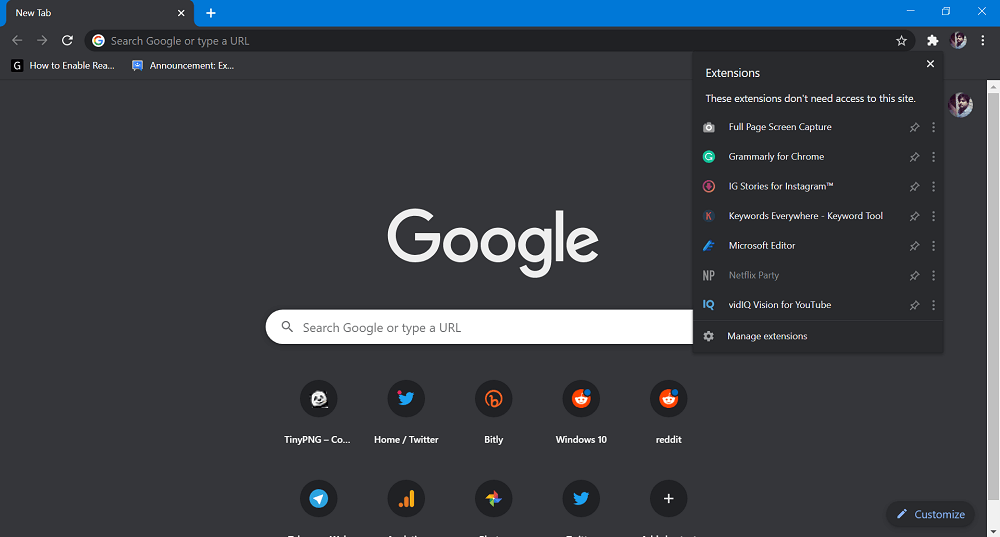Open more actions for Grammarly for Chrome
Viewport: 1000px width, 537px height.
[x=934, y=157]
